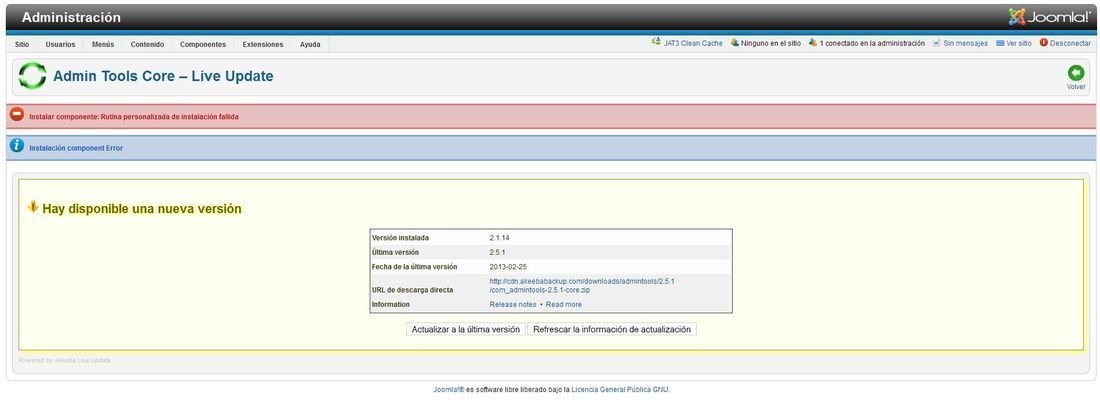Click the Ver sitio link
This screenshot has height=403, width=1100.
[1019, 44]
